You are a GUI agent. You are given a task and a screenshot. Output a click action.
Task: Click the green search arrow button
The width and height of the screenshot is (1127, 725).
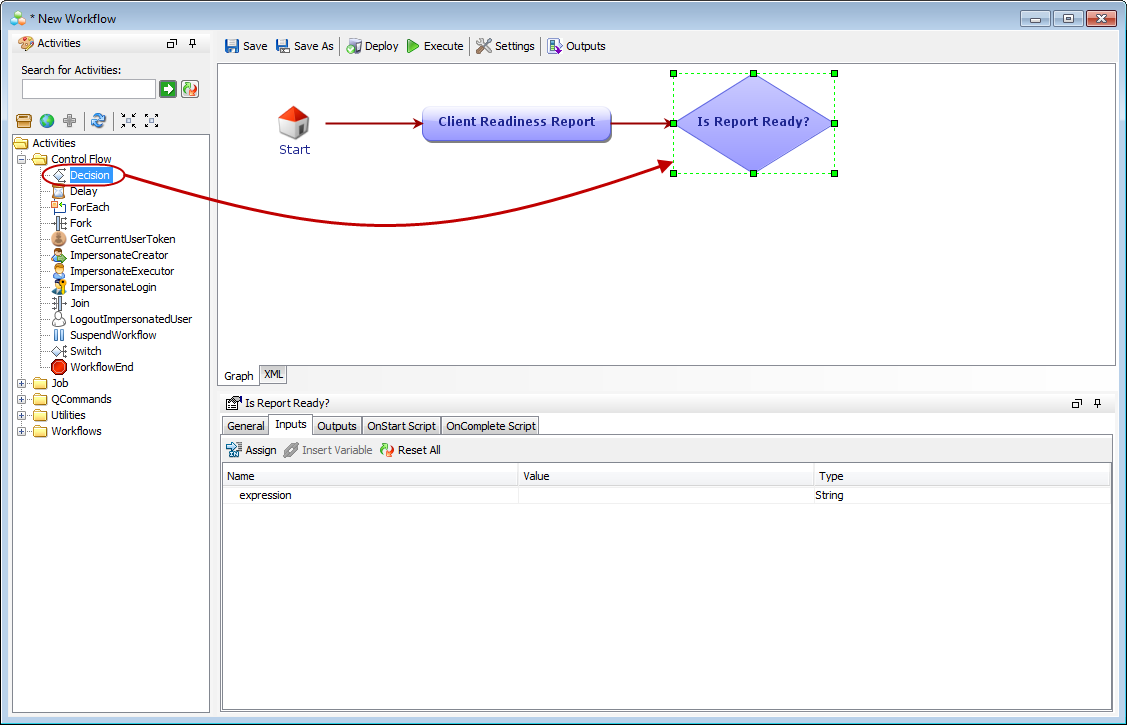168,89
